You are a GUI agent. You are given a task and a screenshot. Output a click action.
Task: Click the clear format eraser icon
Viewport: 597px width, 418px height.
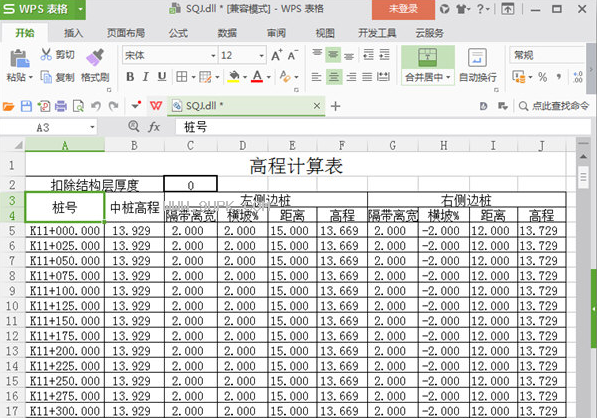point(285,77)
